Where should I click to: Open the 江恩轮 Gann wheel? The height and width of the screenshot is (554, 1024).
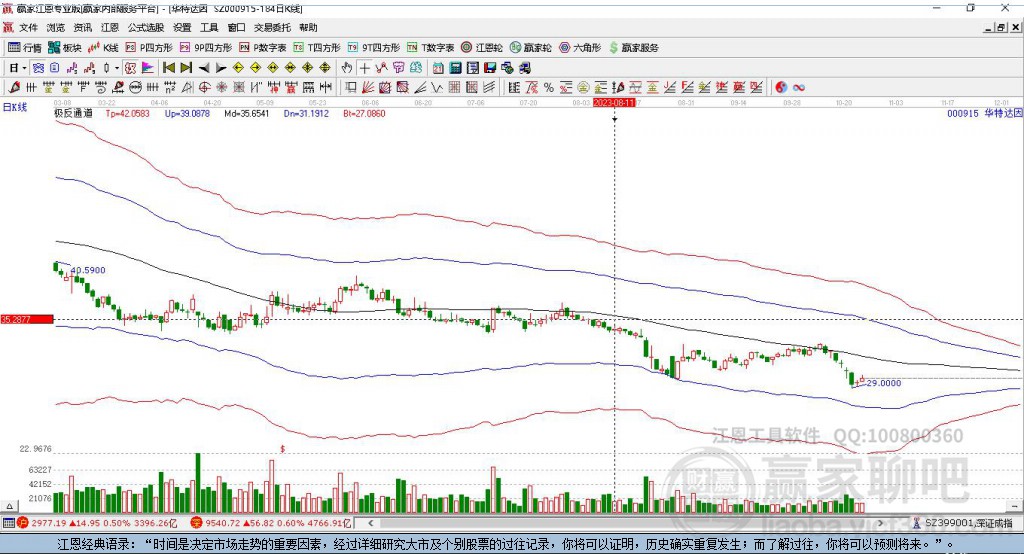[x=482, y=48]
